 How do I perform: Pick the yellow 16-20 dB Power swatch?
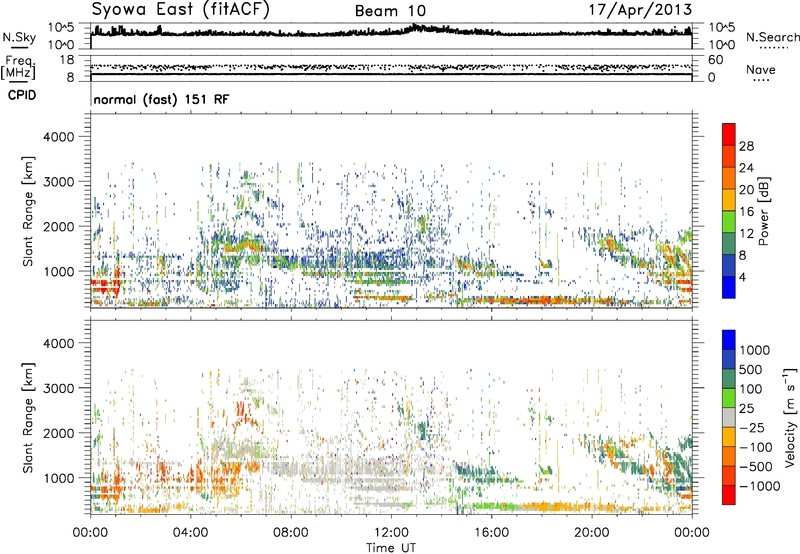click(x=729, y=199)
